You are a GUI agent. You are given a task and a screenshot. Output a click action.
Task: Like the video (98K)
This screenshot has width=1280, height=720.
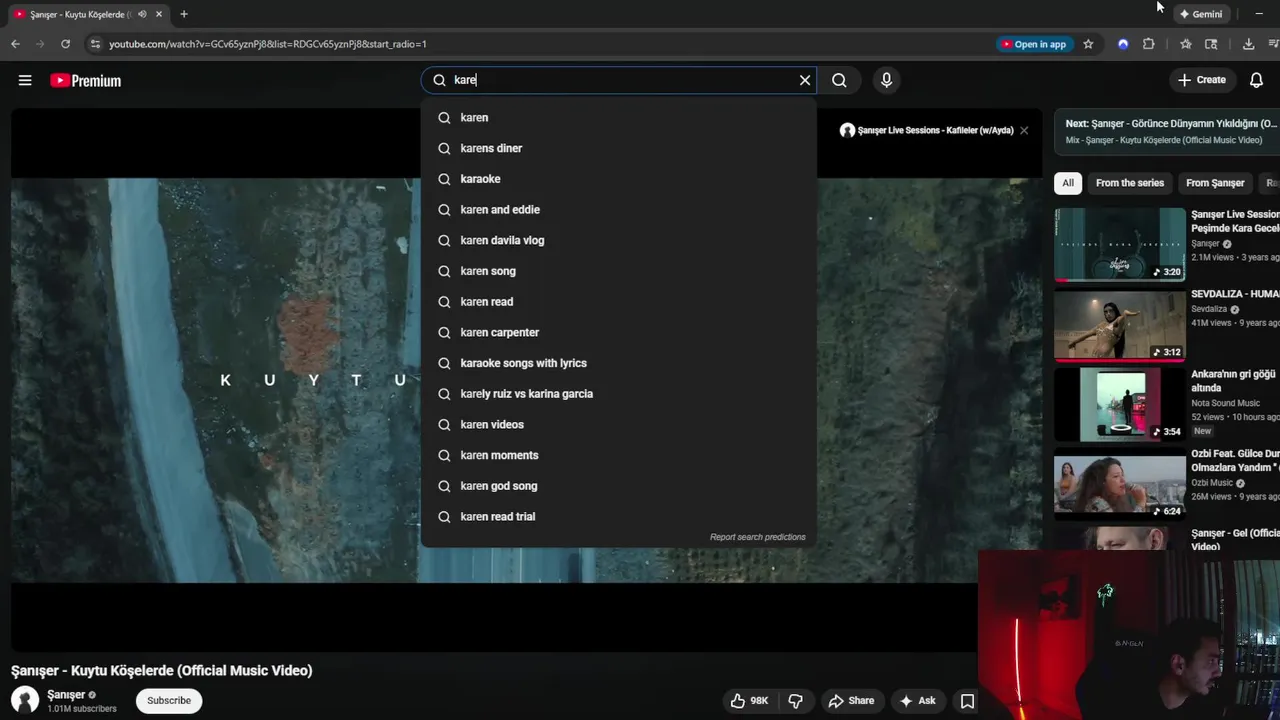click(x=749, y=701)
